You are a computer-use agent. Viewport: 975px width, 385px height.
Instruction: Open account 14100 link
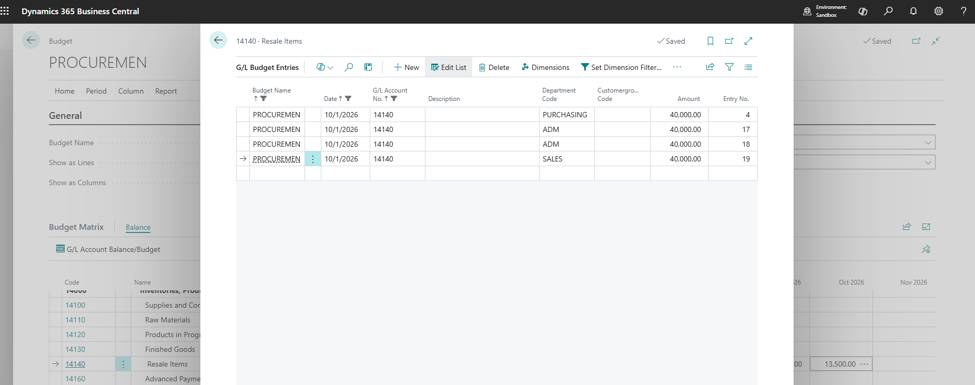coord(75,305)
